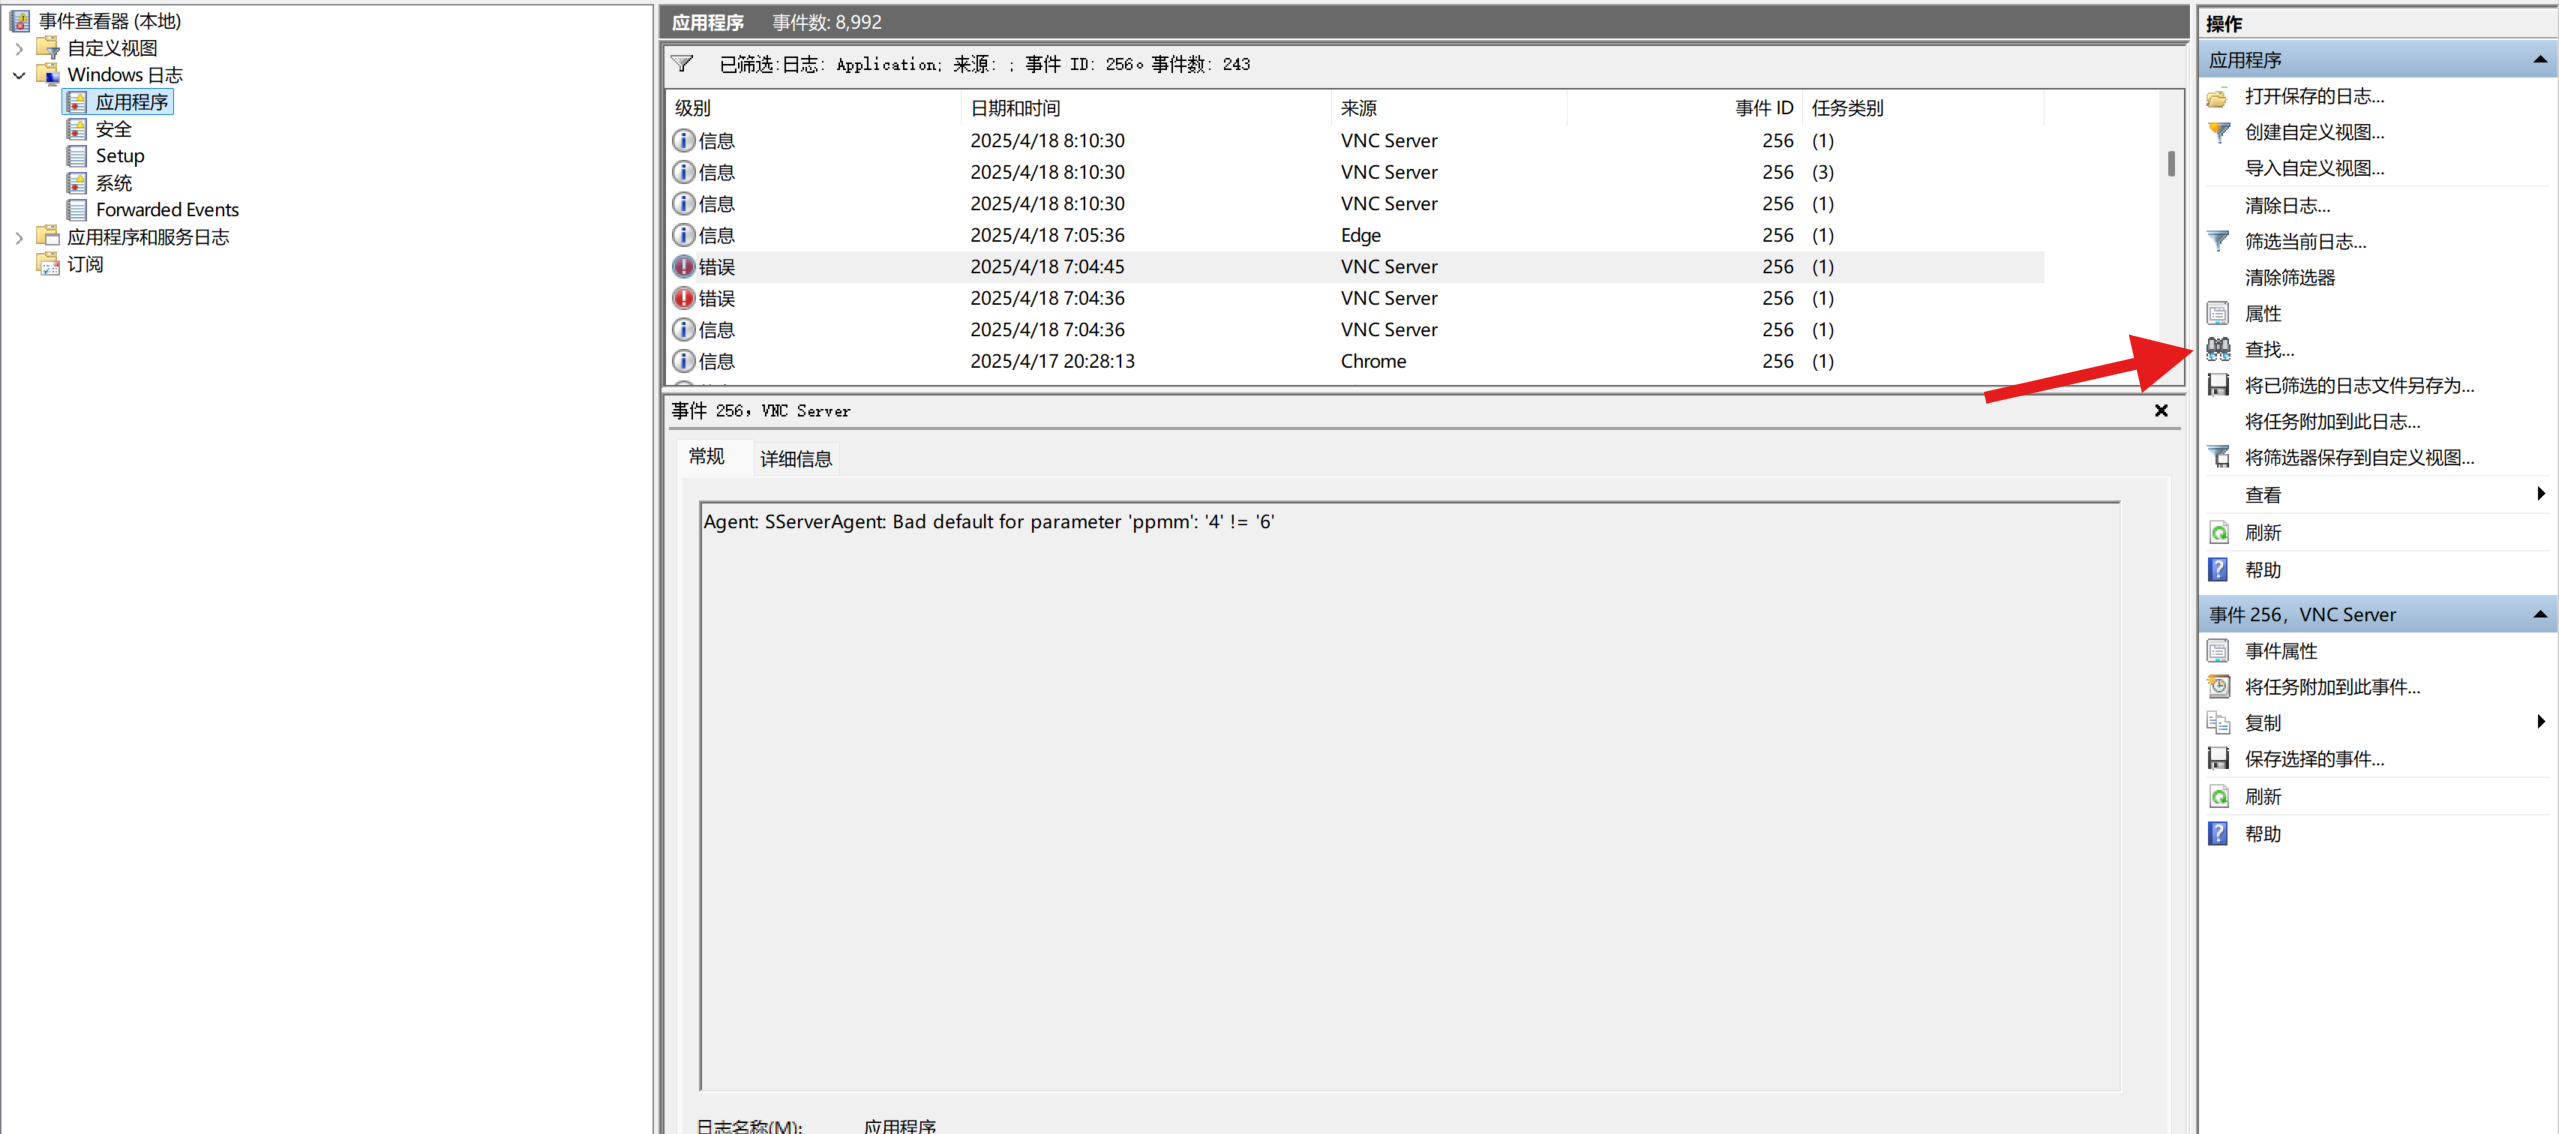
Task: Click the 将筛选器保存到自定义视图 icon
Action: pyautogui.click(x=2218, y=457)
